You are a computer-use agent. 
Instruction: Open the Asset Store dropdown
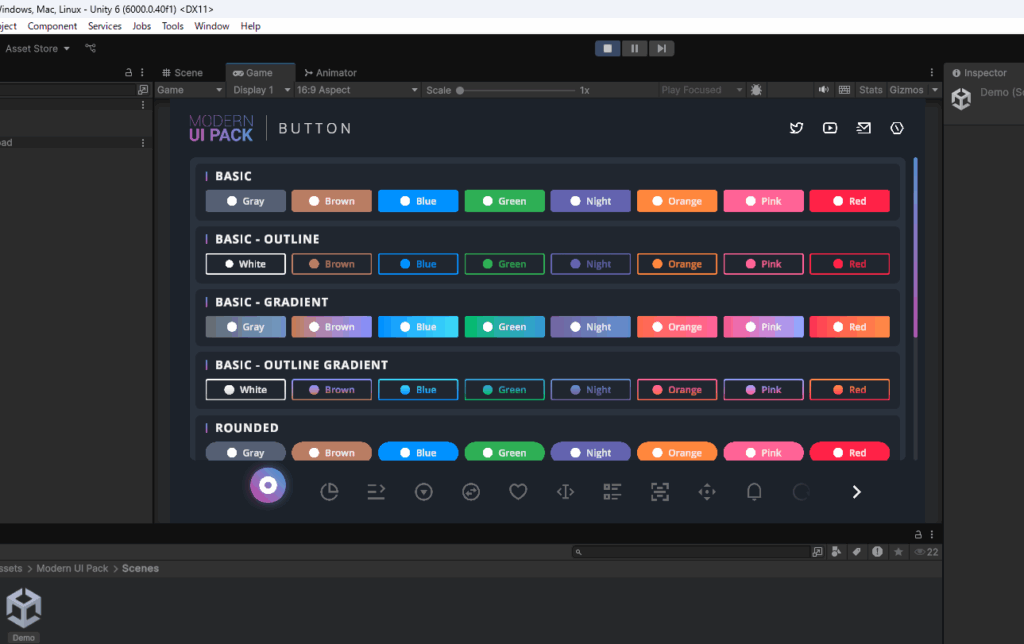(37, 48)
